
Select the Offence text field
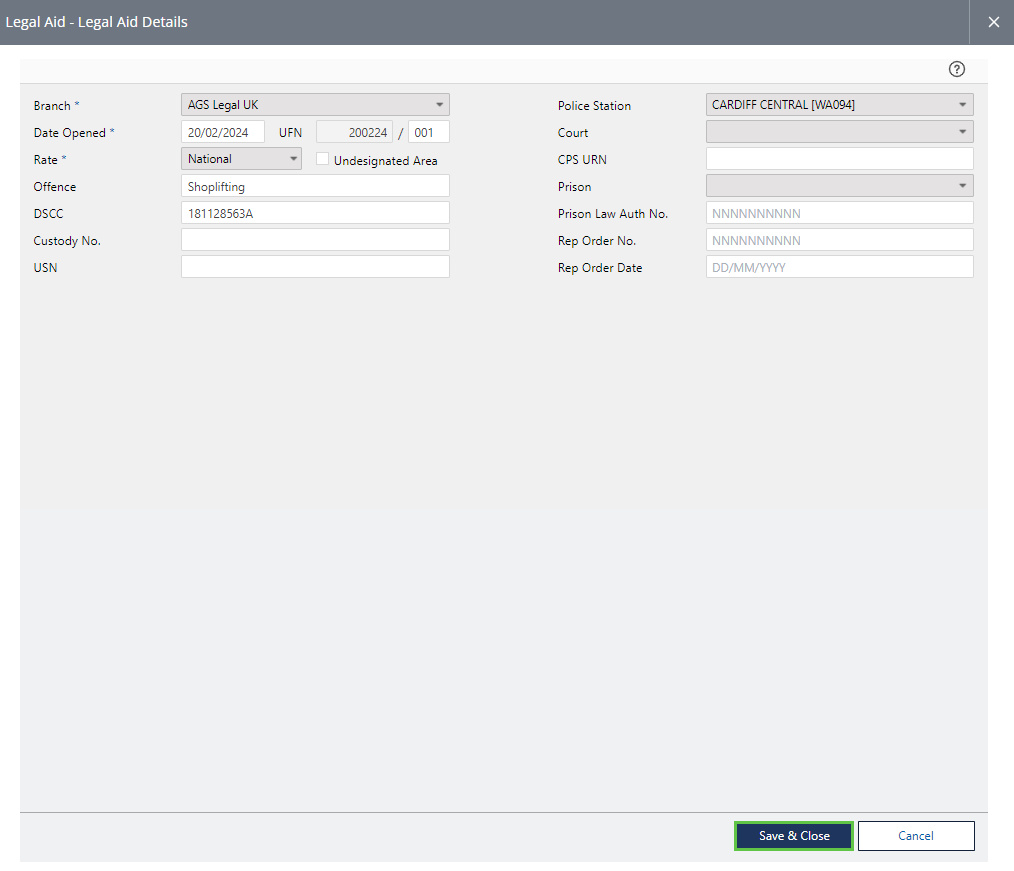(315, 186)
